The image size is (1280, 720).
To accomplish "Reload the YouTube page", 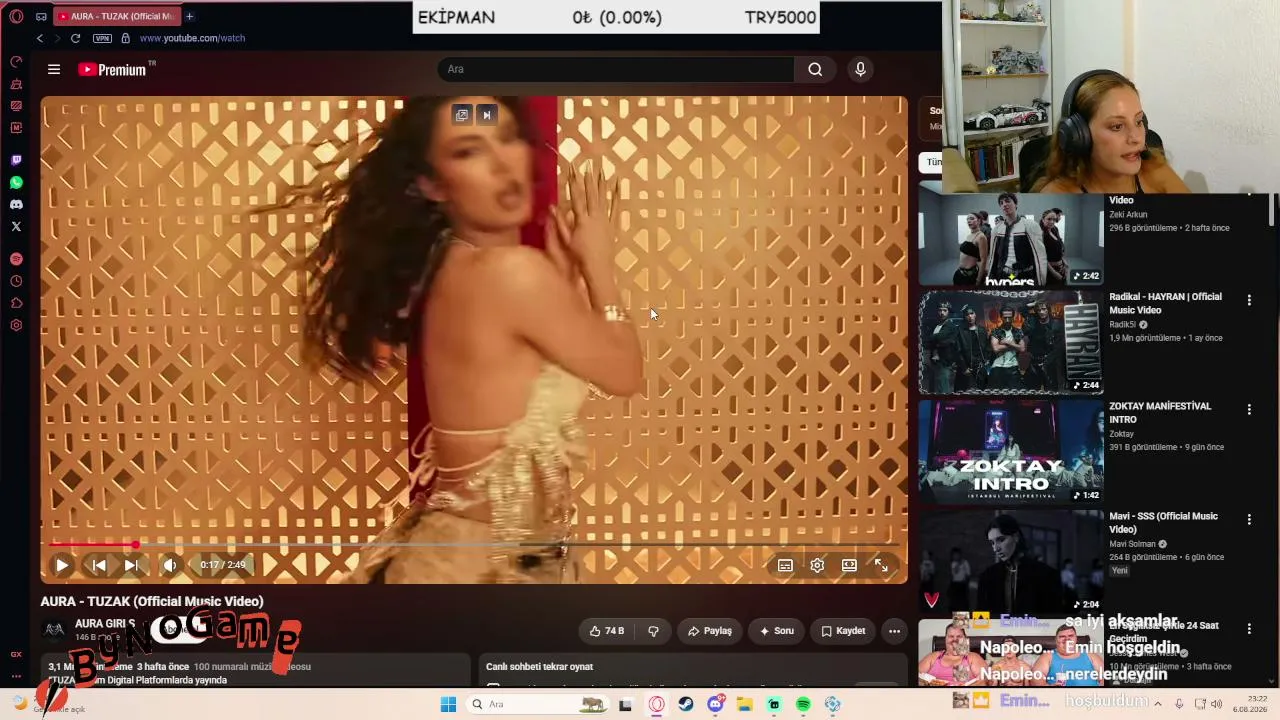I will click(x=75, y=38).
